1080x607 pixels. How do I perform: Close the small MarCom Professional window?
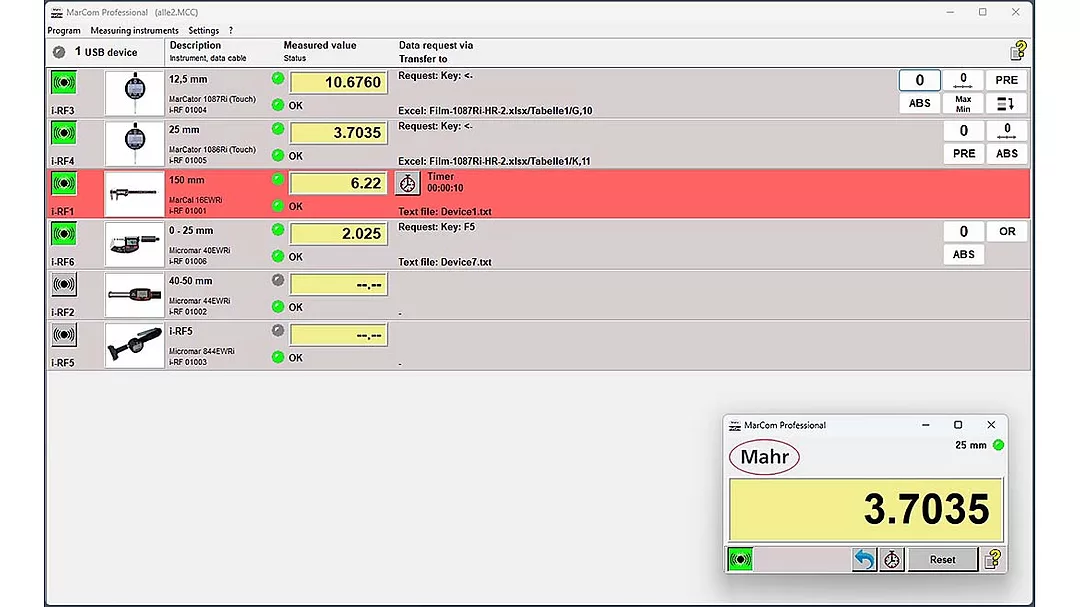pos(991,425)
